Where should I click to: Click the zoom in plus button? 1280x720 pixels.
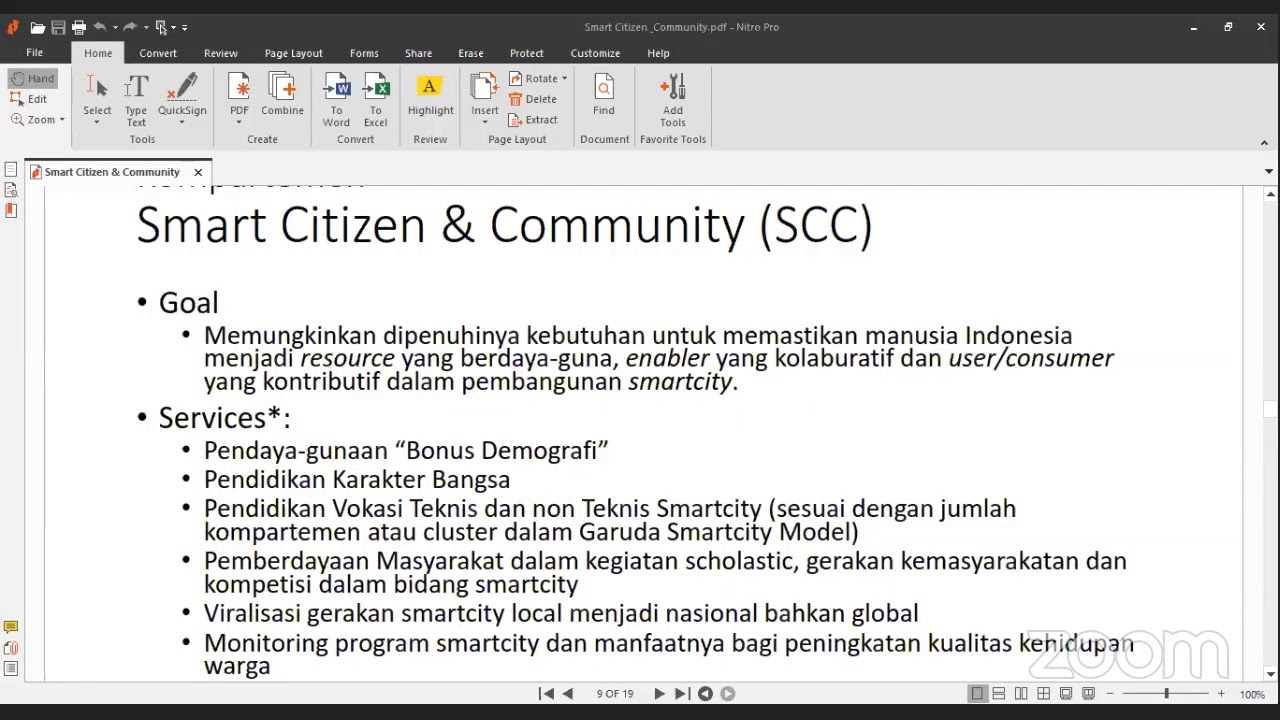click(1221, 693)
